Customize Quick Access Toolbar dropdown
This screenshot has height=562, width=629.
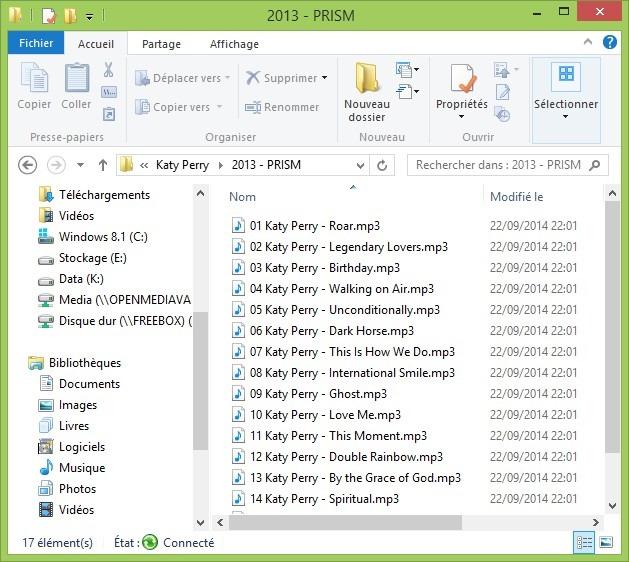click(x=90, y=16)
